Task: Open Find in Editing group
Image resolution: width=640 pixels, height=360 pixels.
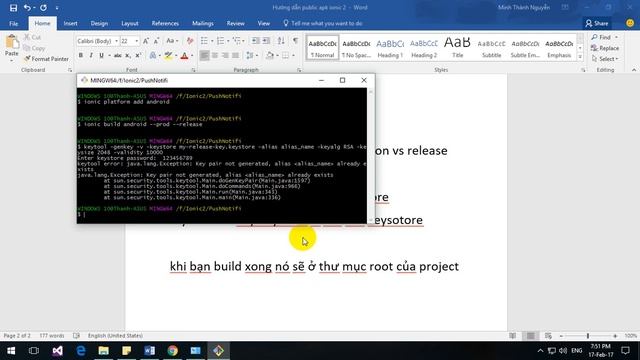Action: [601, 37]
